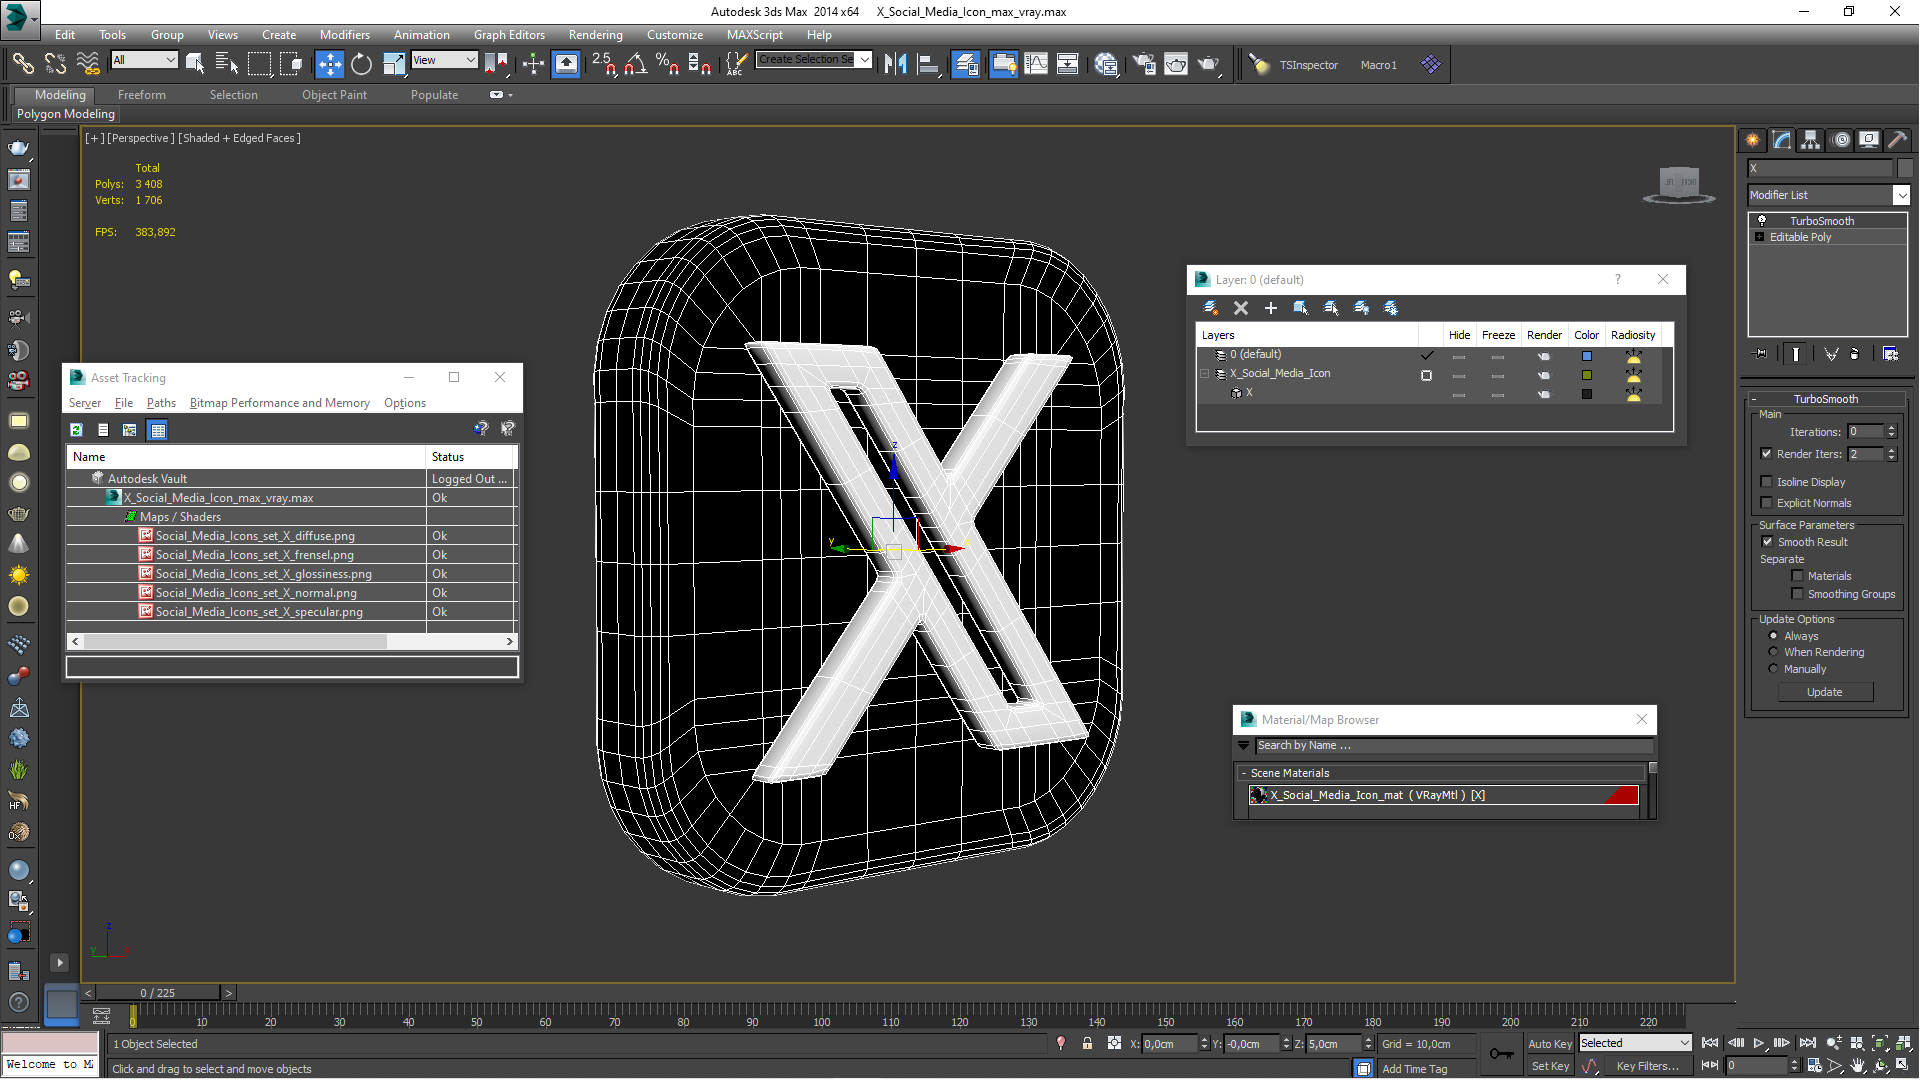Open the Material Editor icon
This screenshot has width=1920, height=1080.
1105,65
